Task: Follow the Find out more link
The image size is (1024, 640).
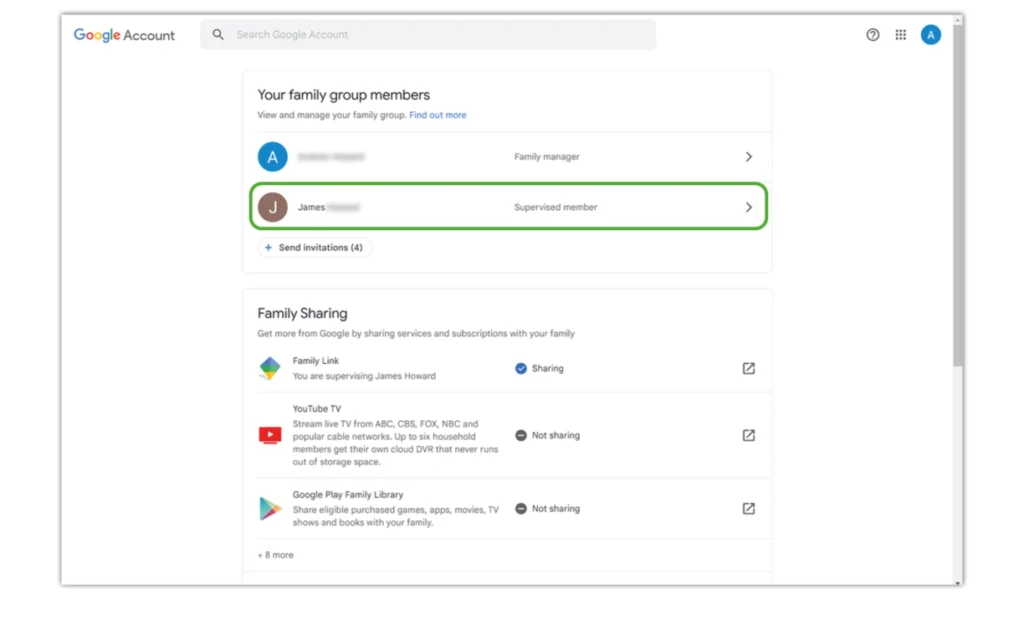Action: [438, 115]
